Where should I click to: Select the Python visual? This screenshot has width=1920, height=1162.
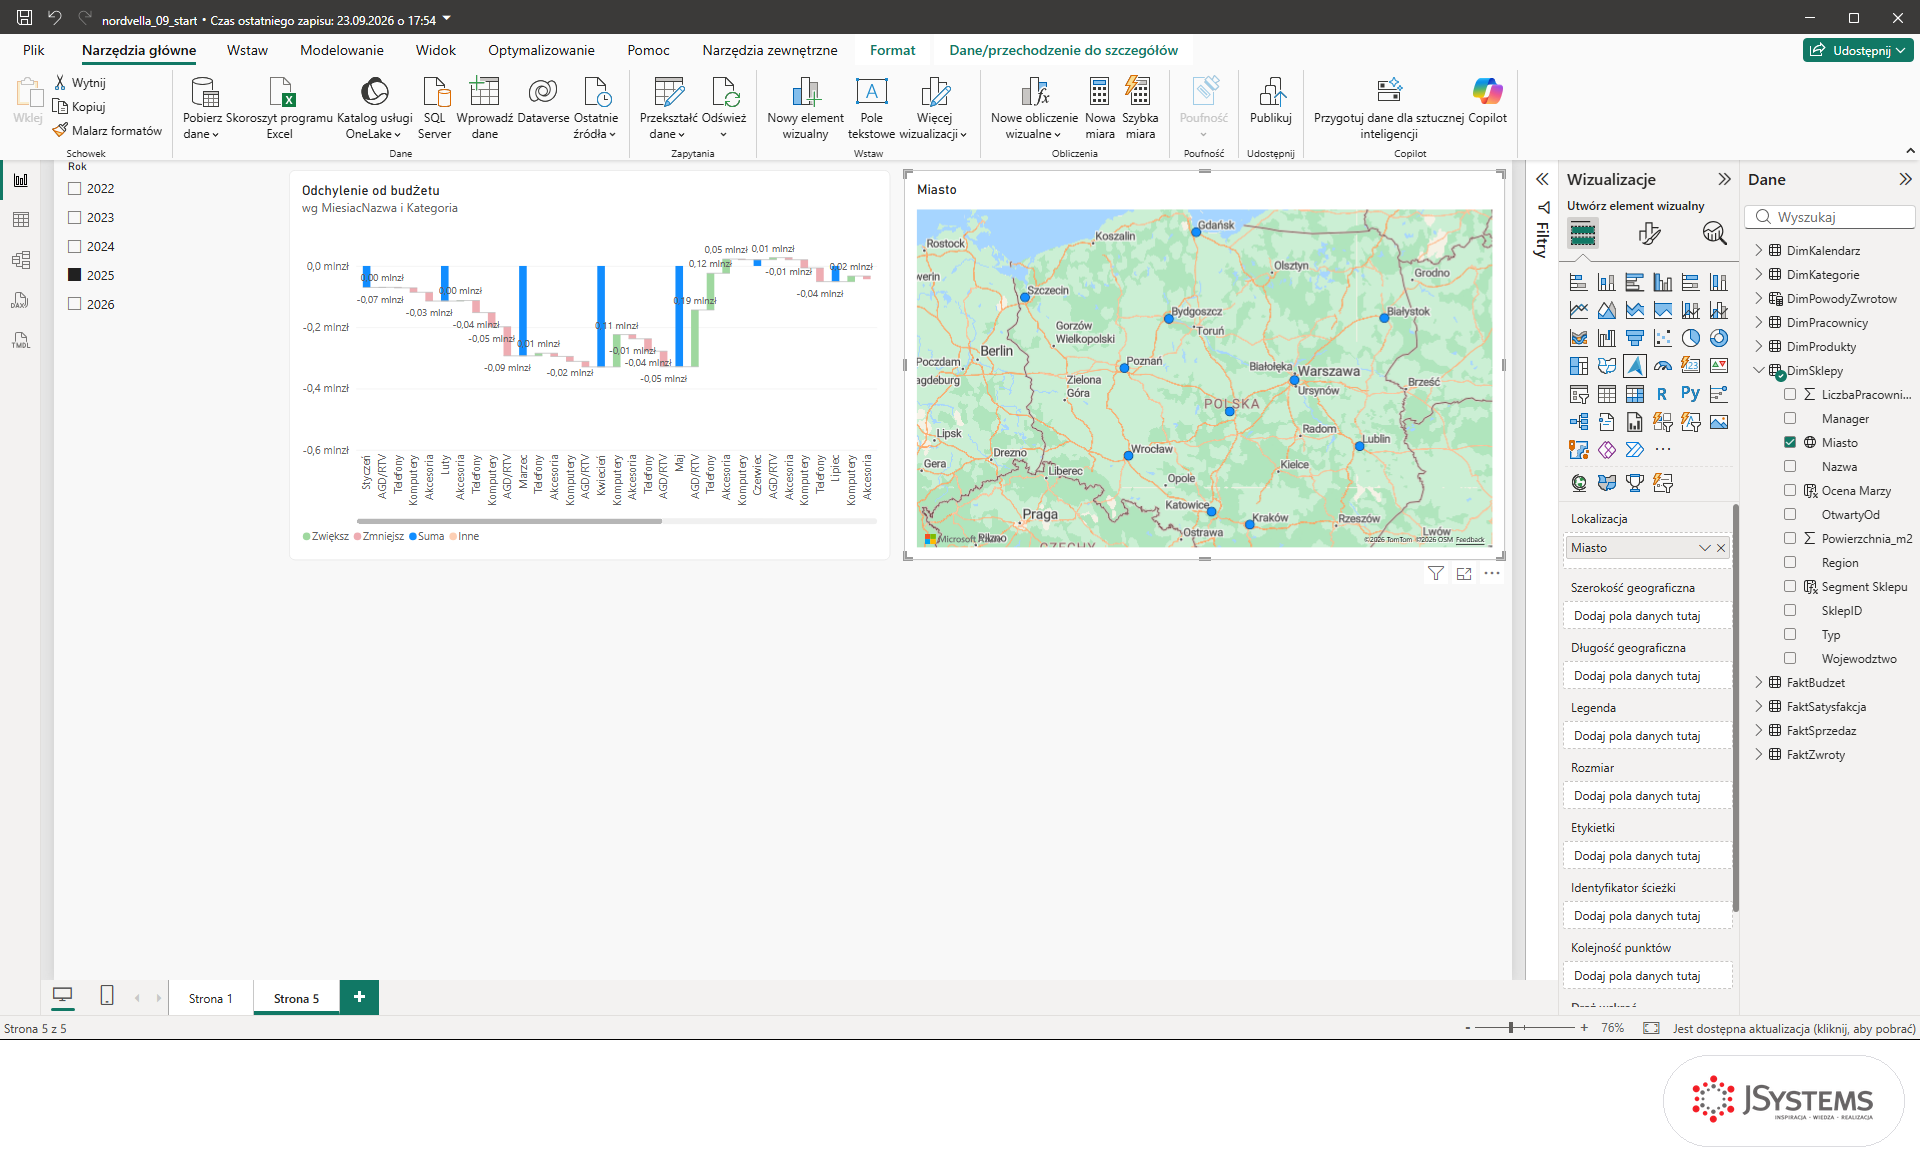tap(1690, 394)
